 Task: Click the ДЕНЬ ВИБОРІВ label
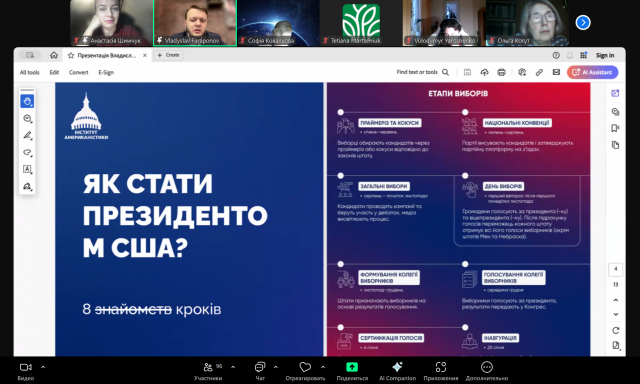pyautogui.click(x=503, y=186)
